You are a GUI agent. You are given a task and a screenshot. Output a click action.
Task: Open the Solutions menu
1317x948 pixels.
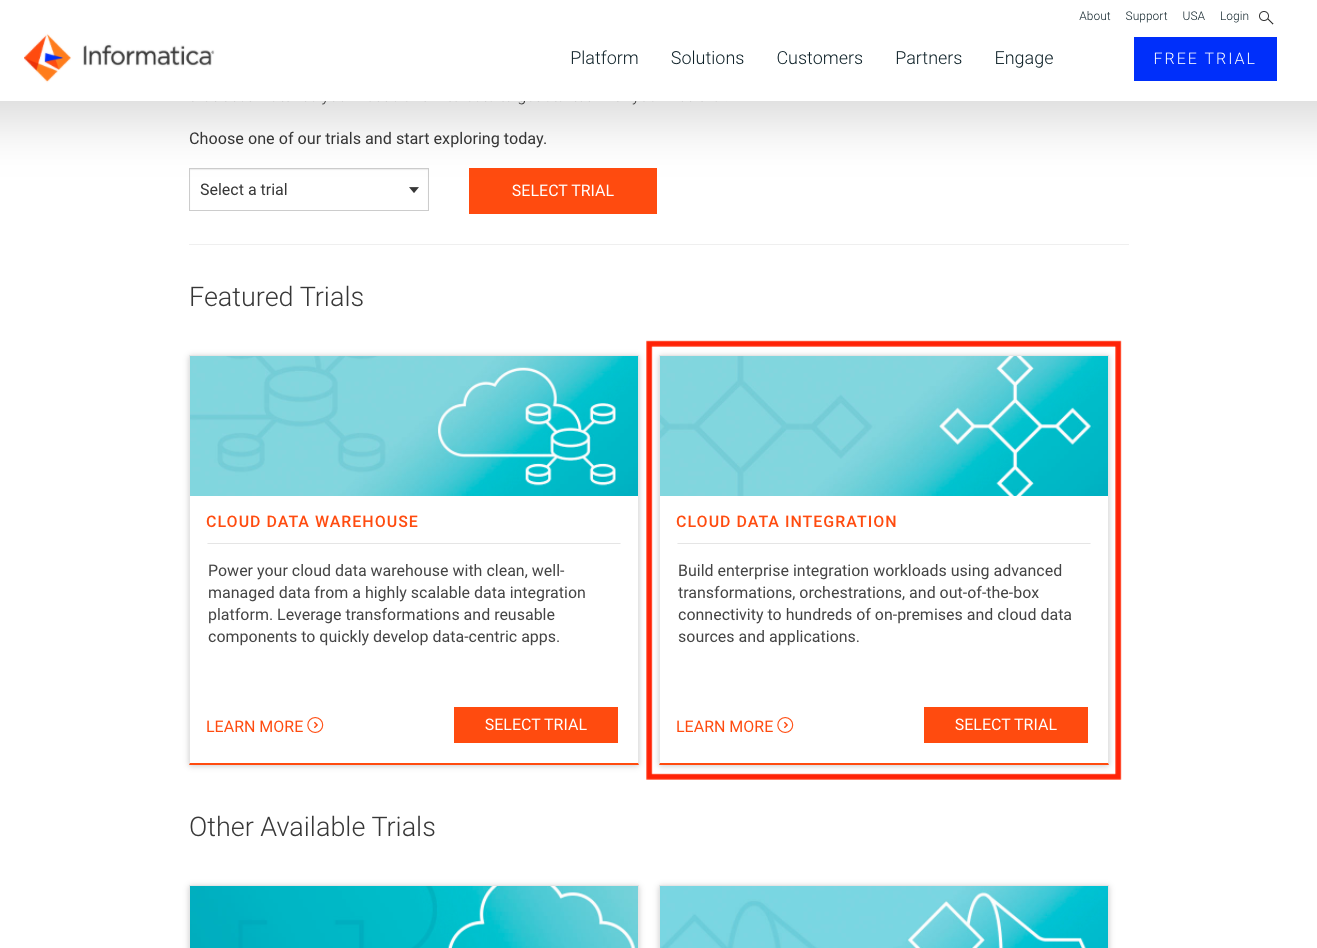point(707,58)
